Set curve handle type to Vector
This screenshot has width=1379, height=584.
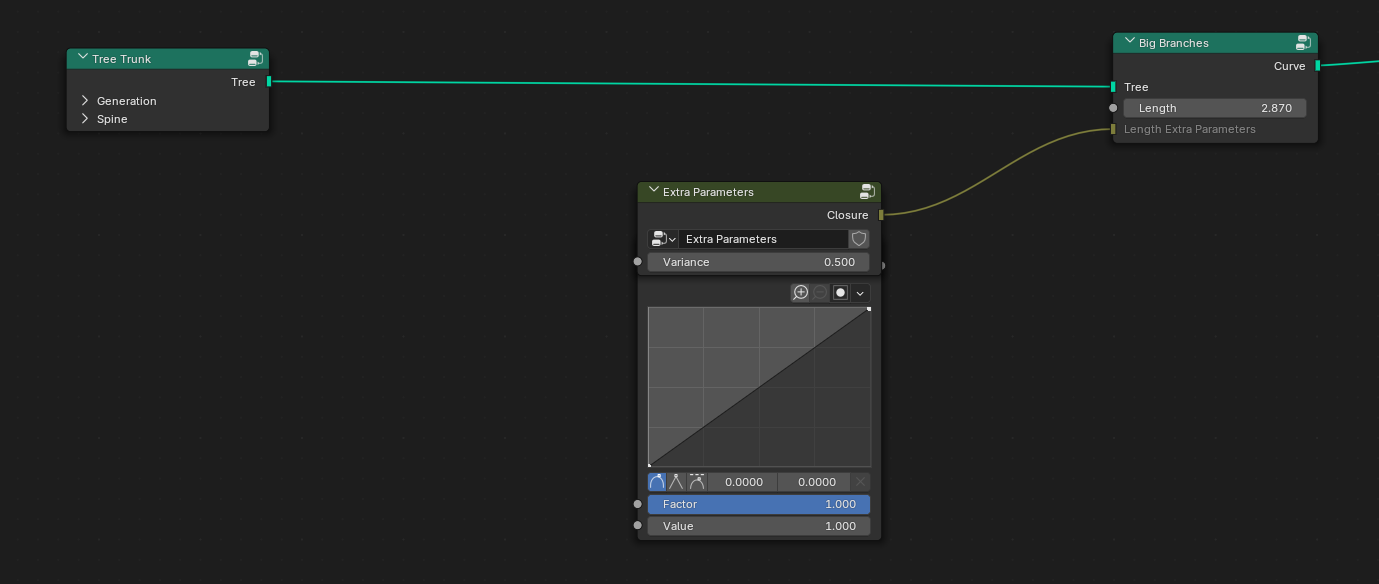point(677,482)
